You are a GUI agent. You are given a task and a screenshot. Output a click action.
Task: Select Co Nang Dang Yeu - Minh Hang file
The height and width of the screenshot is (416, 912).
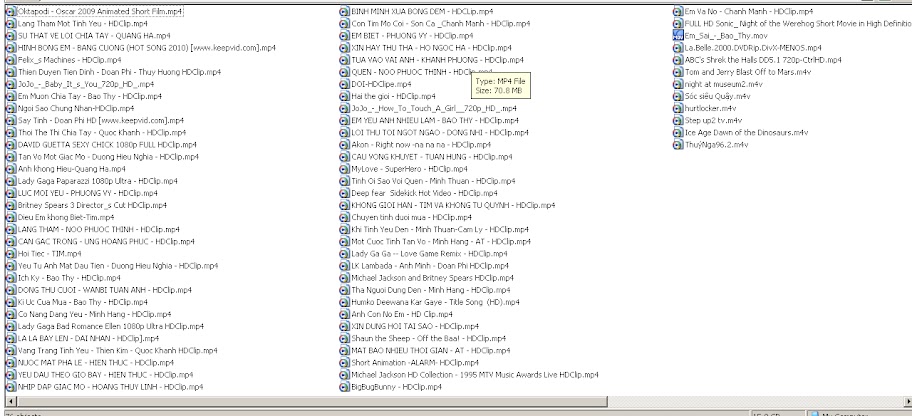click(x=94, y=314)
